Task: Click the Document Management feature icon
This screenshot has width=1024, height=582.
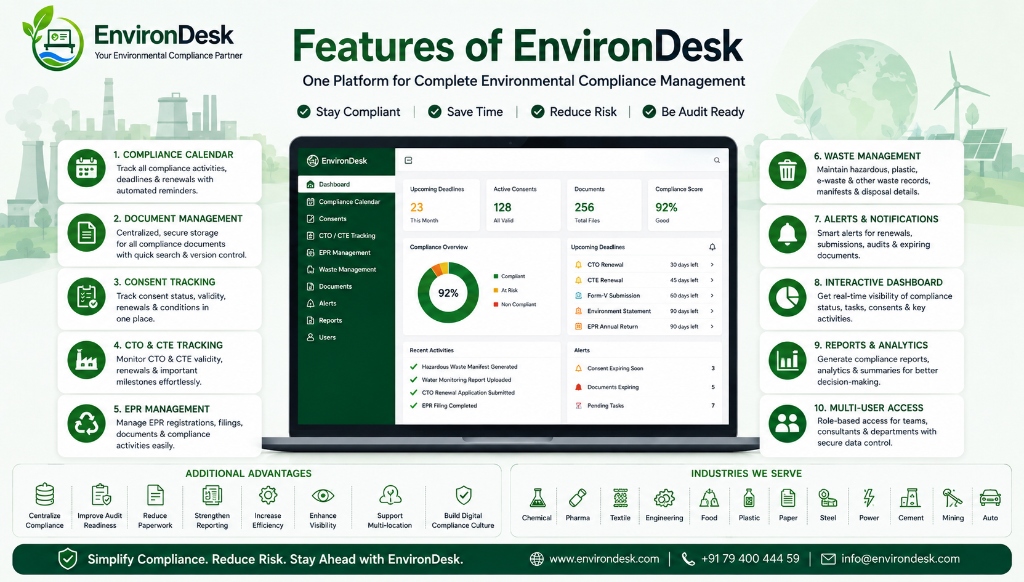Action: 86,233
